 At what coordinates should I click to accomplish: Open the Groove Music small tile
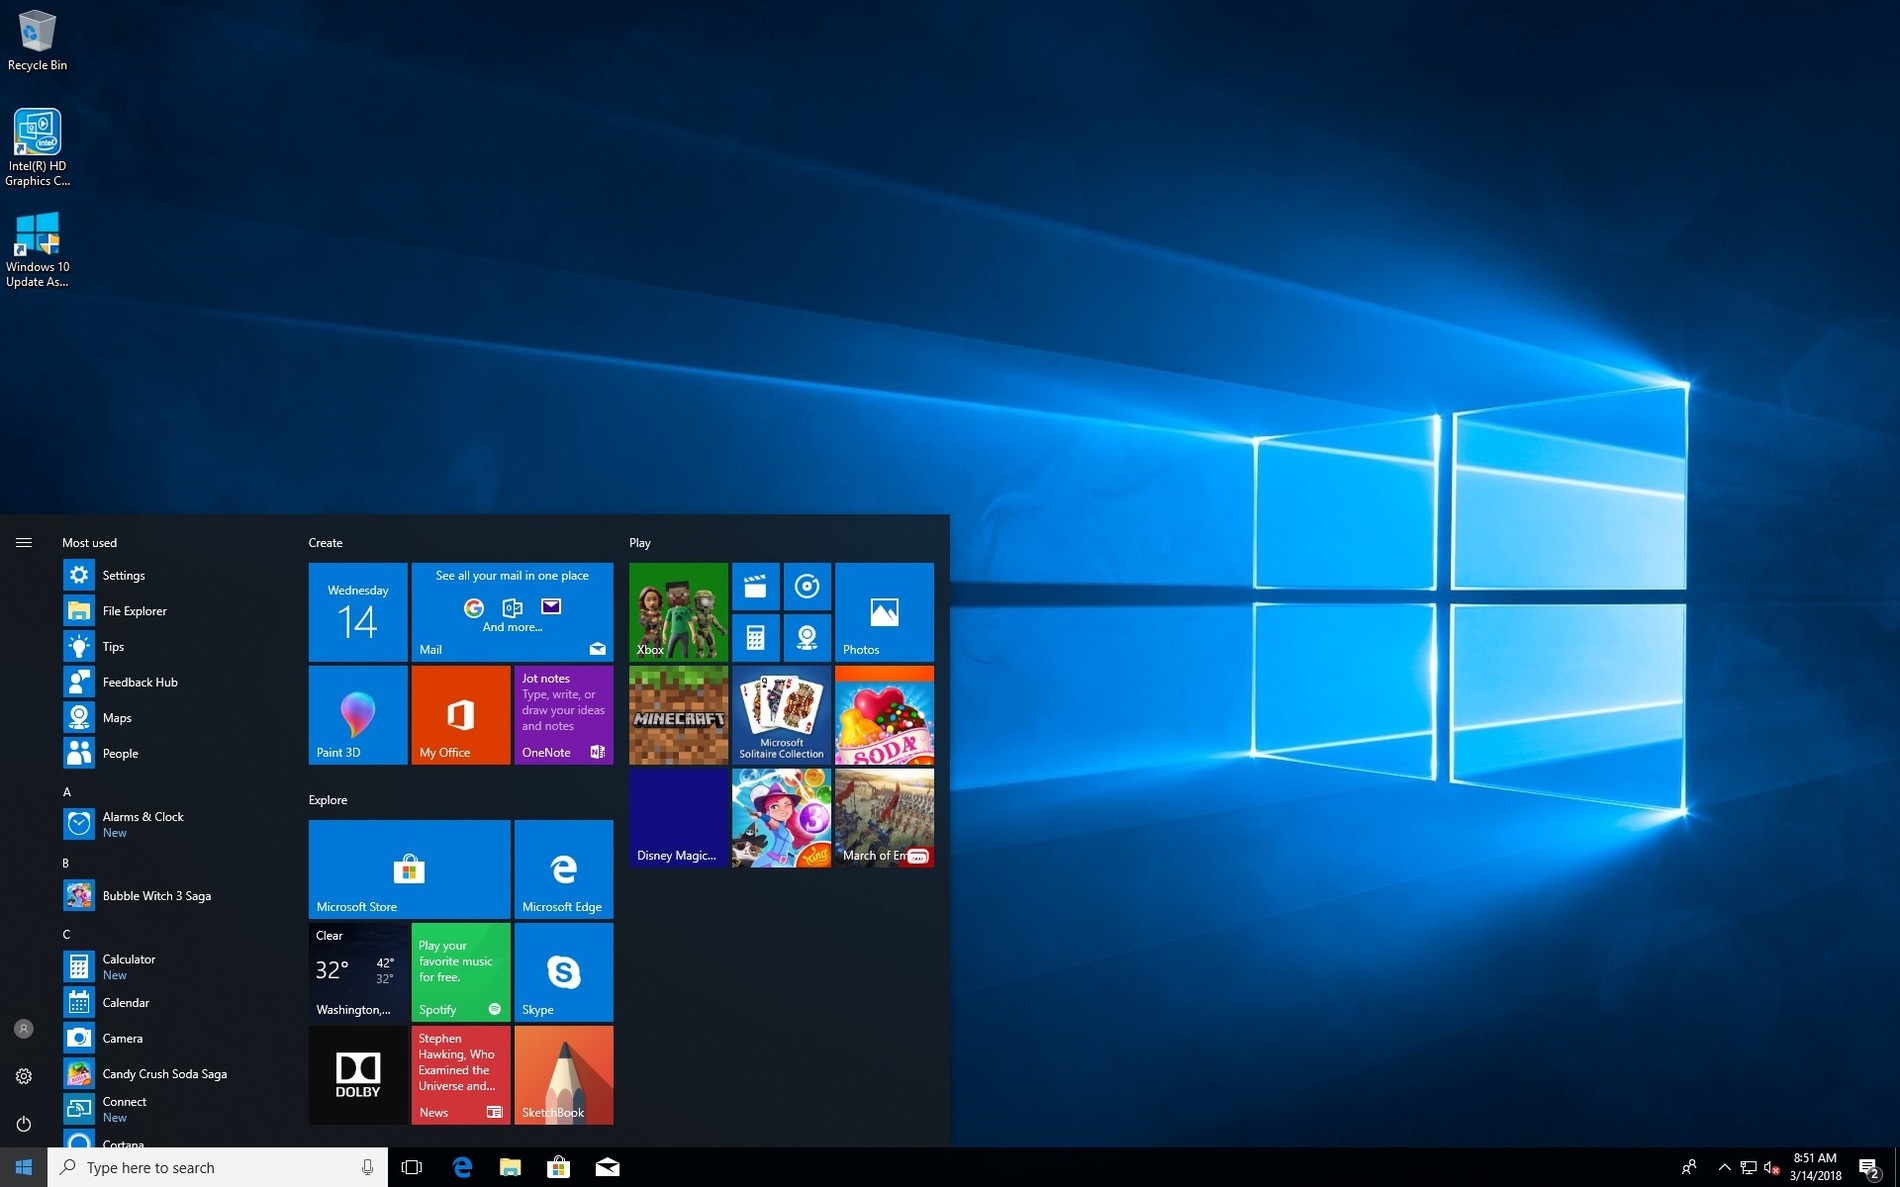[807, 586]
